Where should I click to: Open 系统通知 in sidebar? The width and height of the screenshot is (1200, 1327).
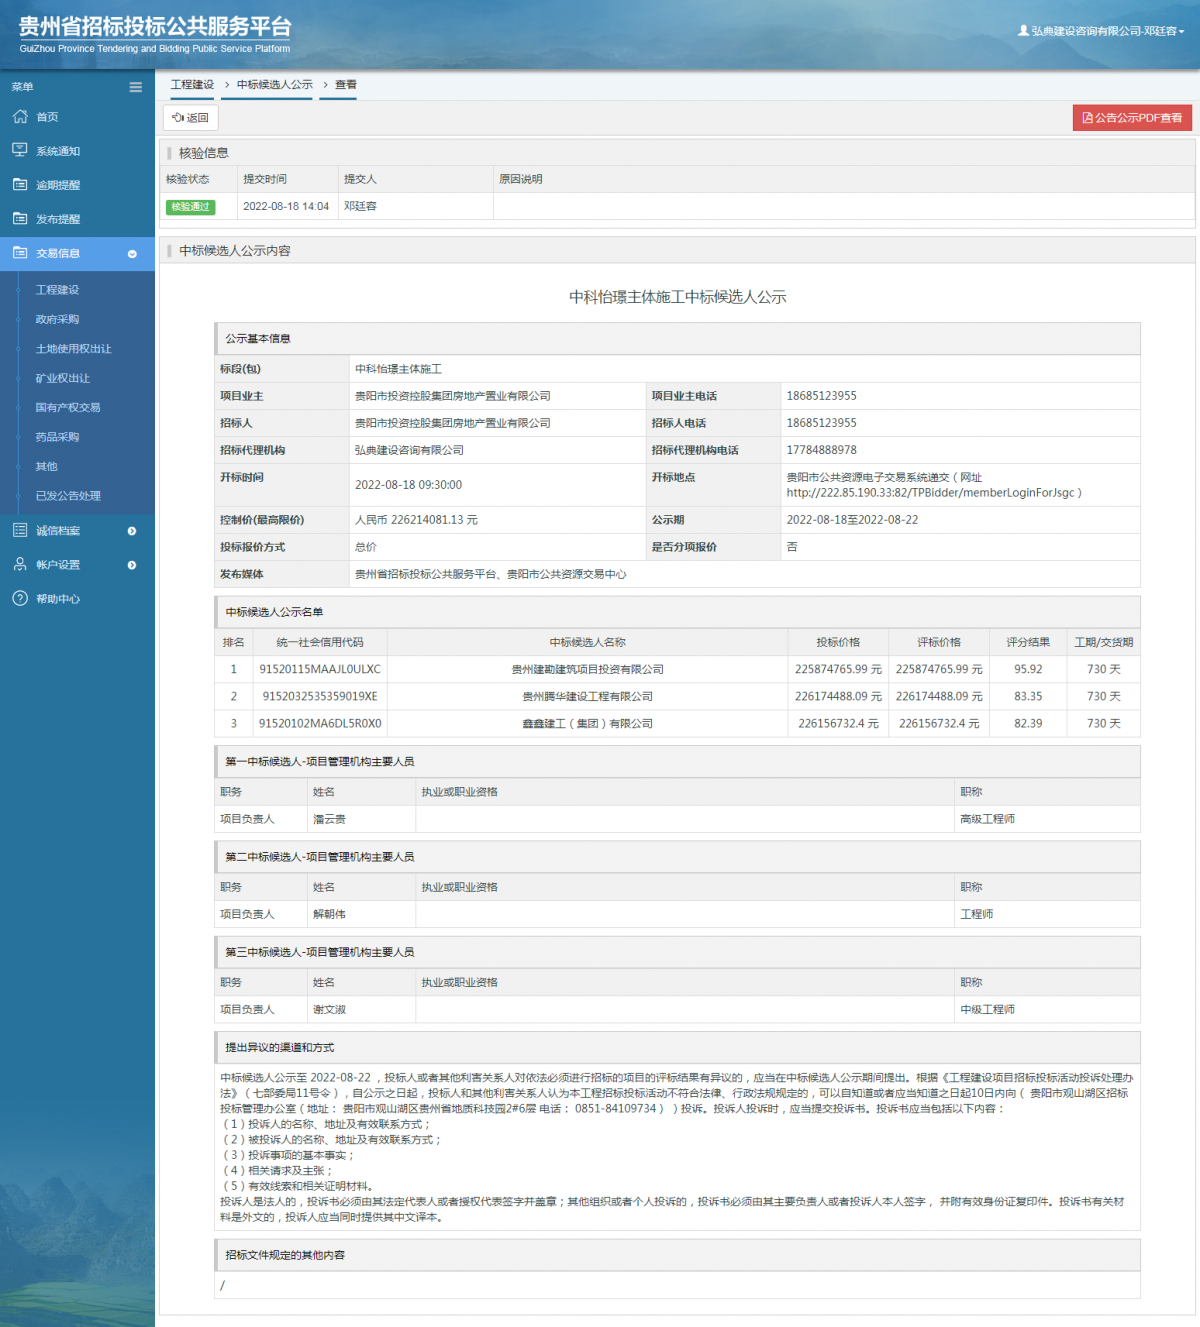58,151
